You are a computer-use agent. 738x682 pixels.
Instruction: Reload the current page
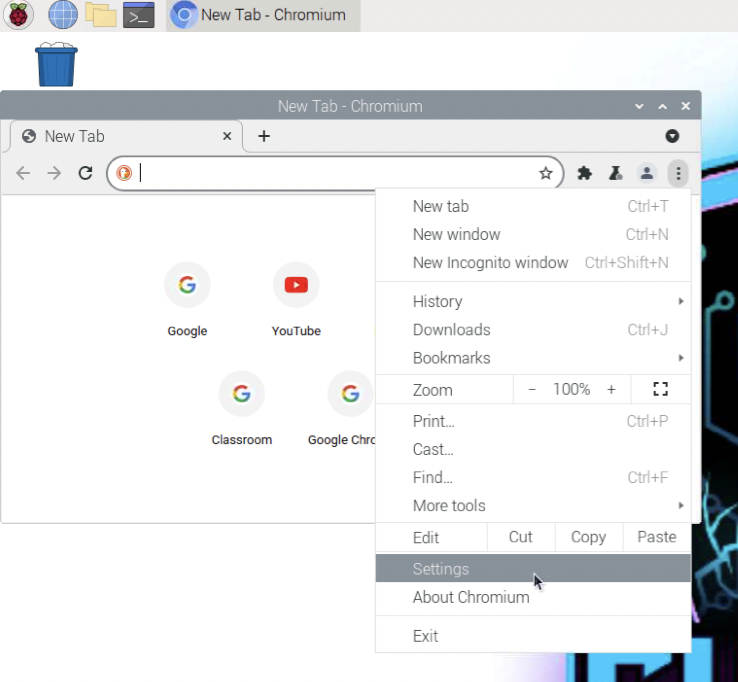coord(85,173)
